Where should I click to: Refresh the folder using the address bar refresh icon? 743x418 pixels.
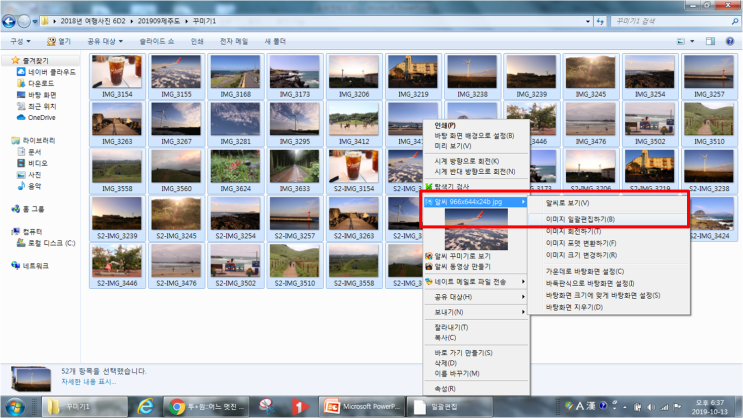pos(600,21)
